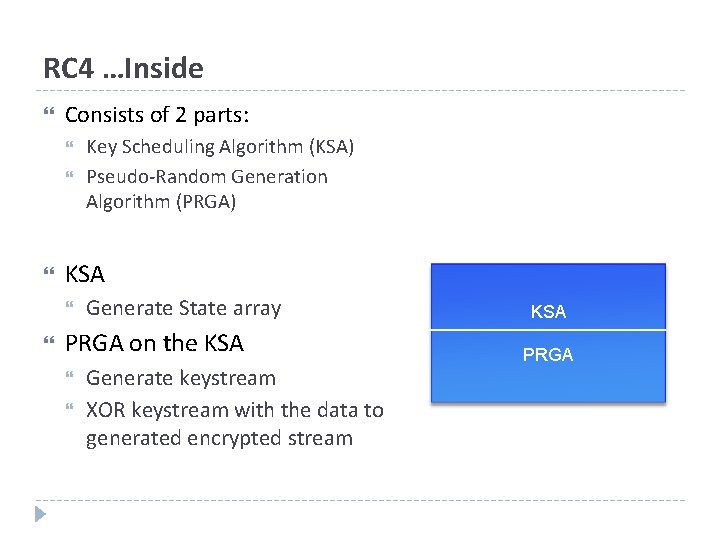This screenshot has height=540, width=720.
Task: Click the bullet marker before "Key Scheduling Algorithm (KSA)"
Action: click(x=70, y=147)
